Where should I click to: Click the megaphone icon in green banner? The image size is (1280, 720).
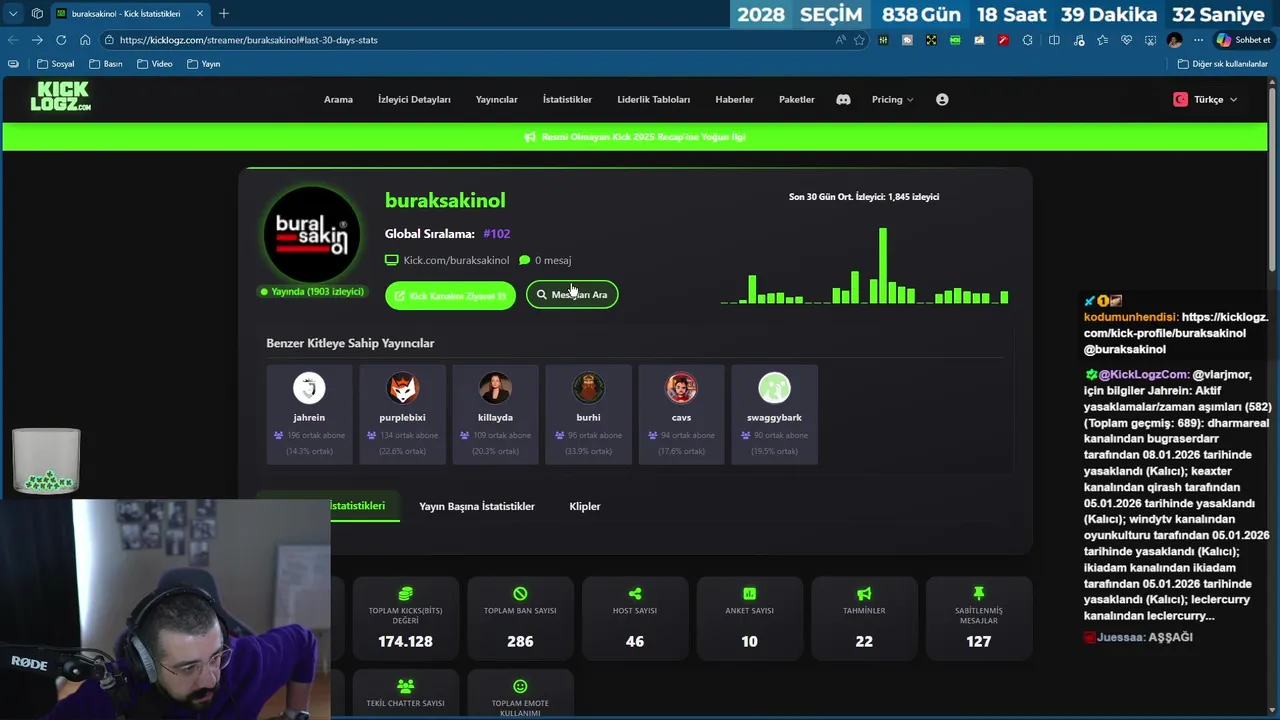[530, 137]
